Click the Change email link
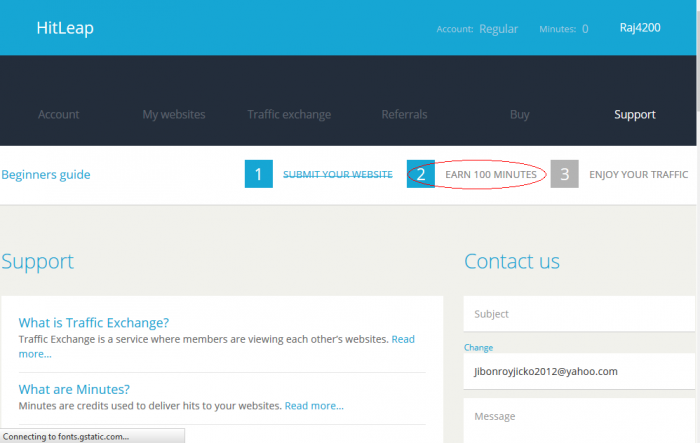 point(478,347)
